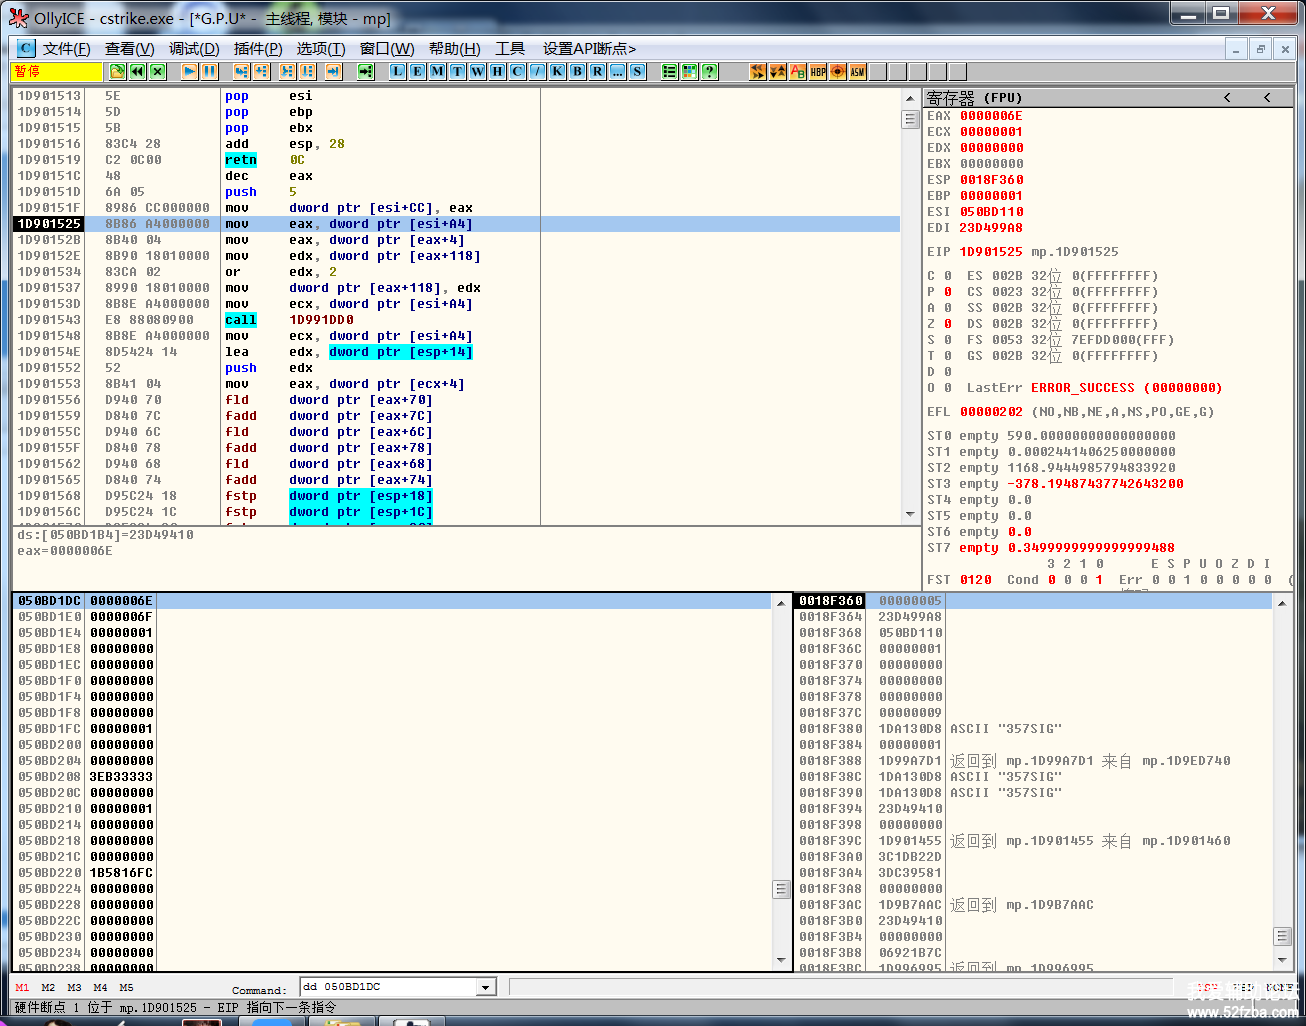Switch to the M2 memory dump tab
The image size is (1306, 1026).
[x=48, y=987]
